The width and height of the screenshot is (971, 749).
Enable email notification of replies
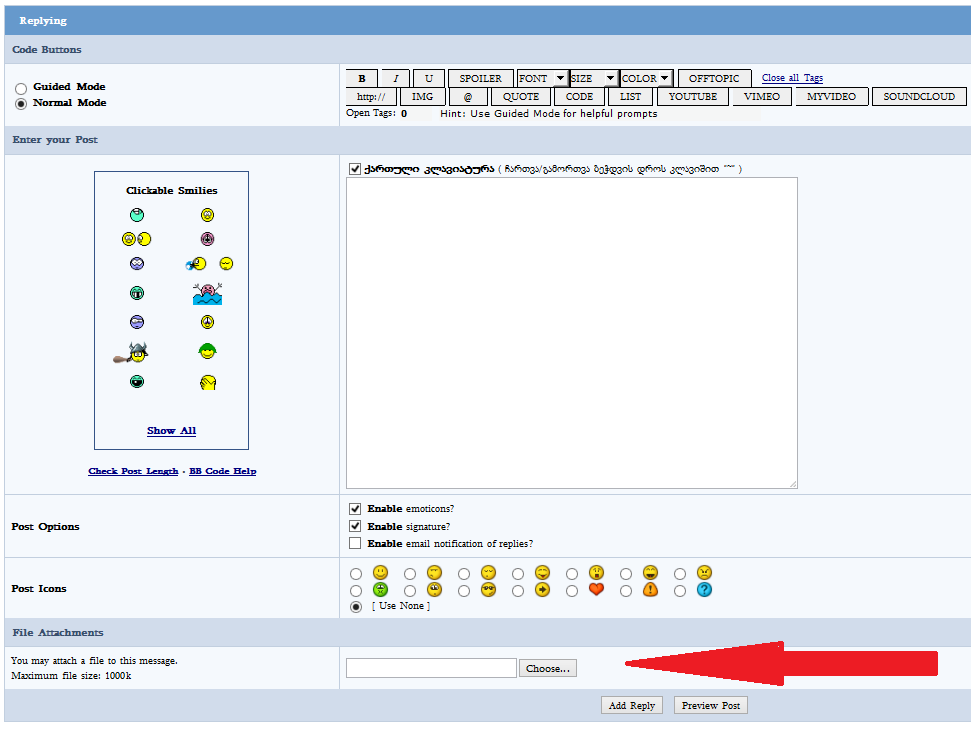pyautogui.click(x=355, y=543)
